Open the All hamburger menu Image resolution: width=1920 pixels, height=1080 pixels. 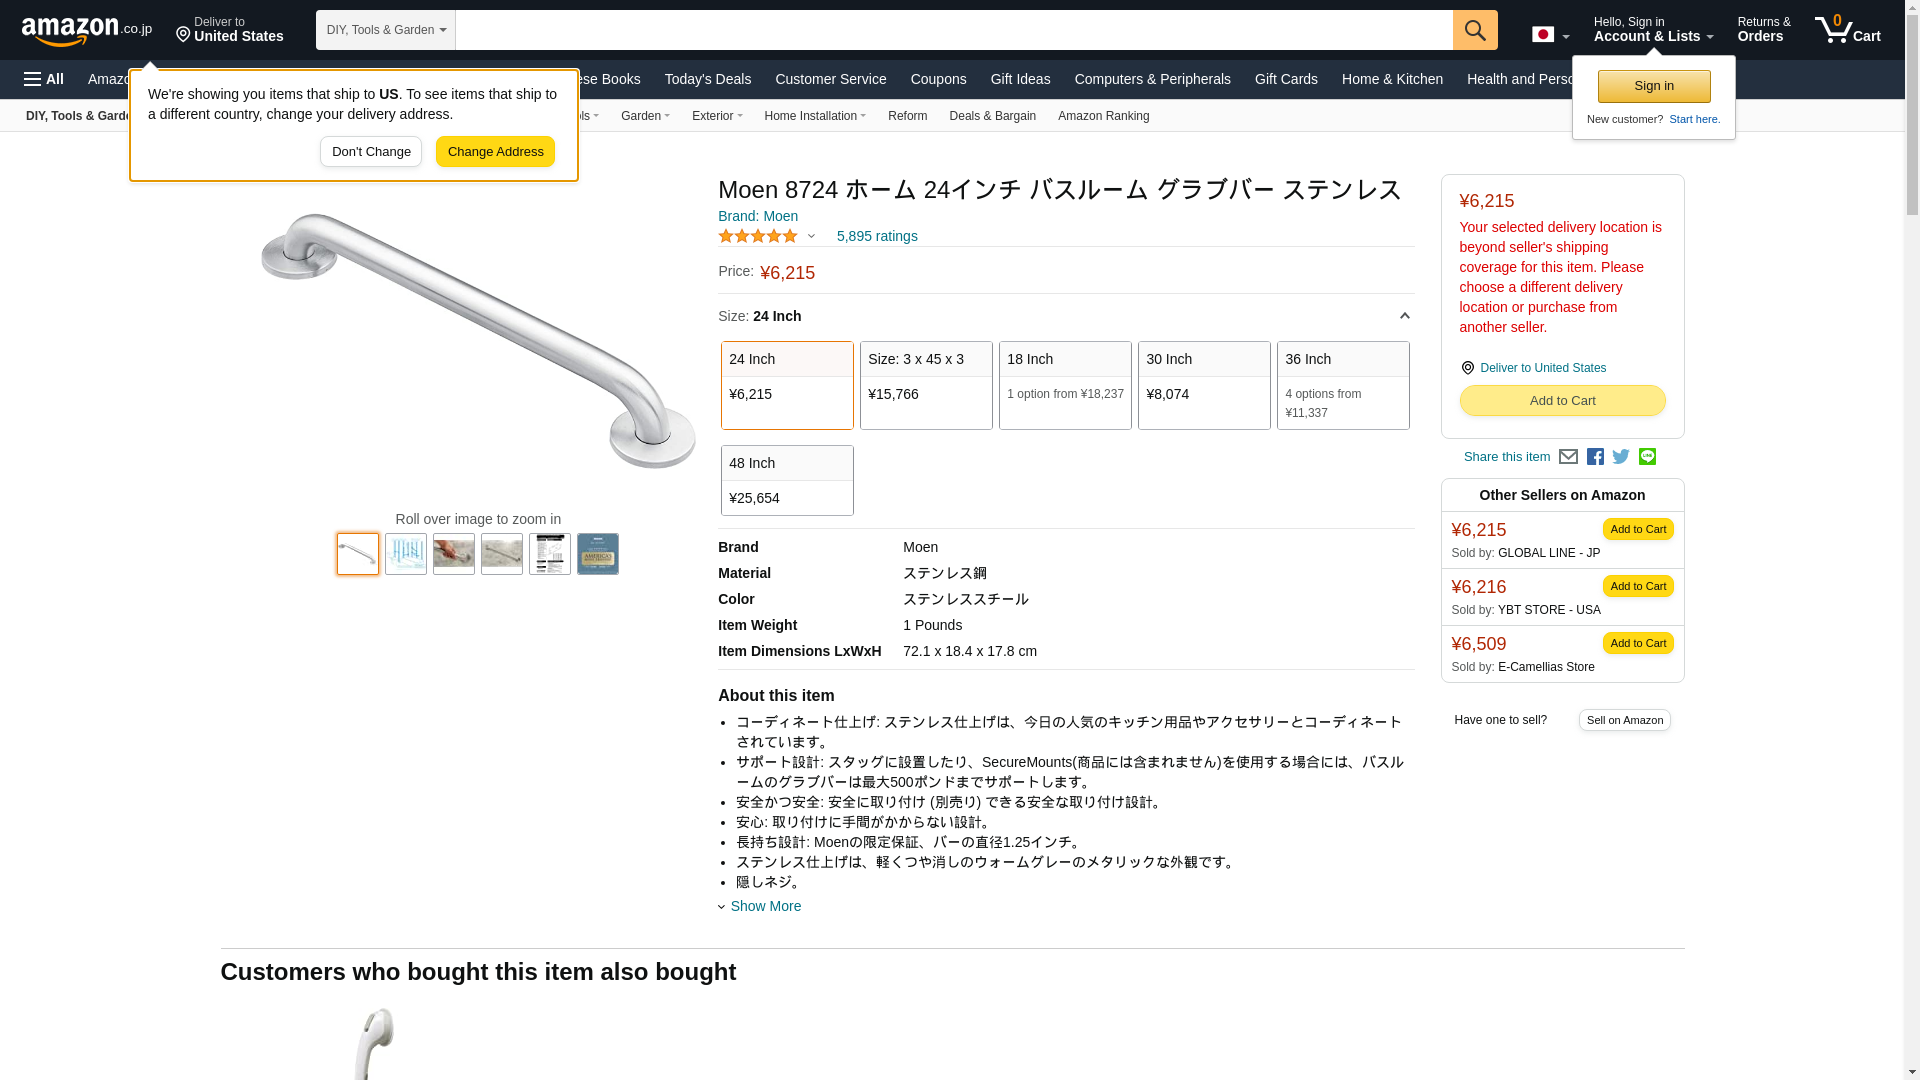pos(44,79)
